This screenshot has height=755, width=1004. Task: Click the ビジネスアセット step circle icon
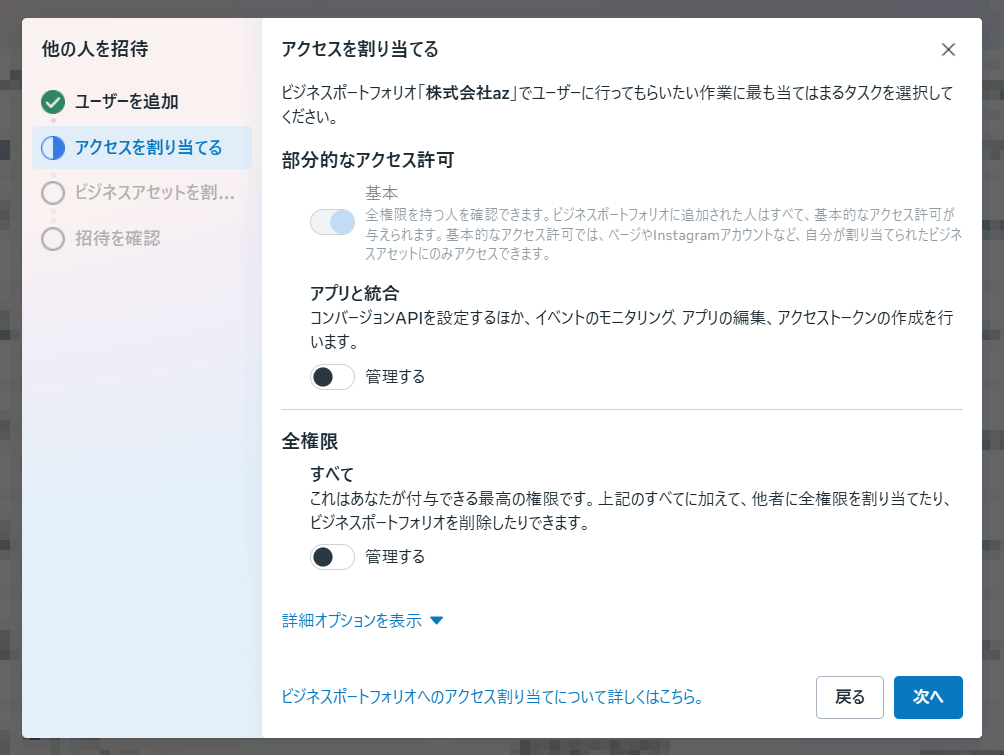[x=53, y=193]
